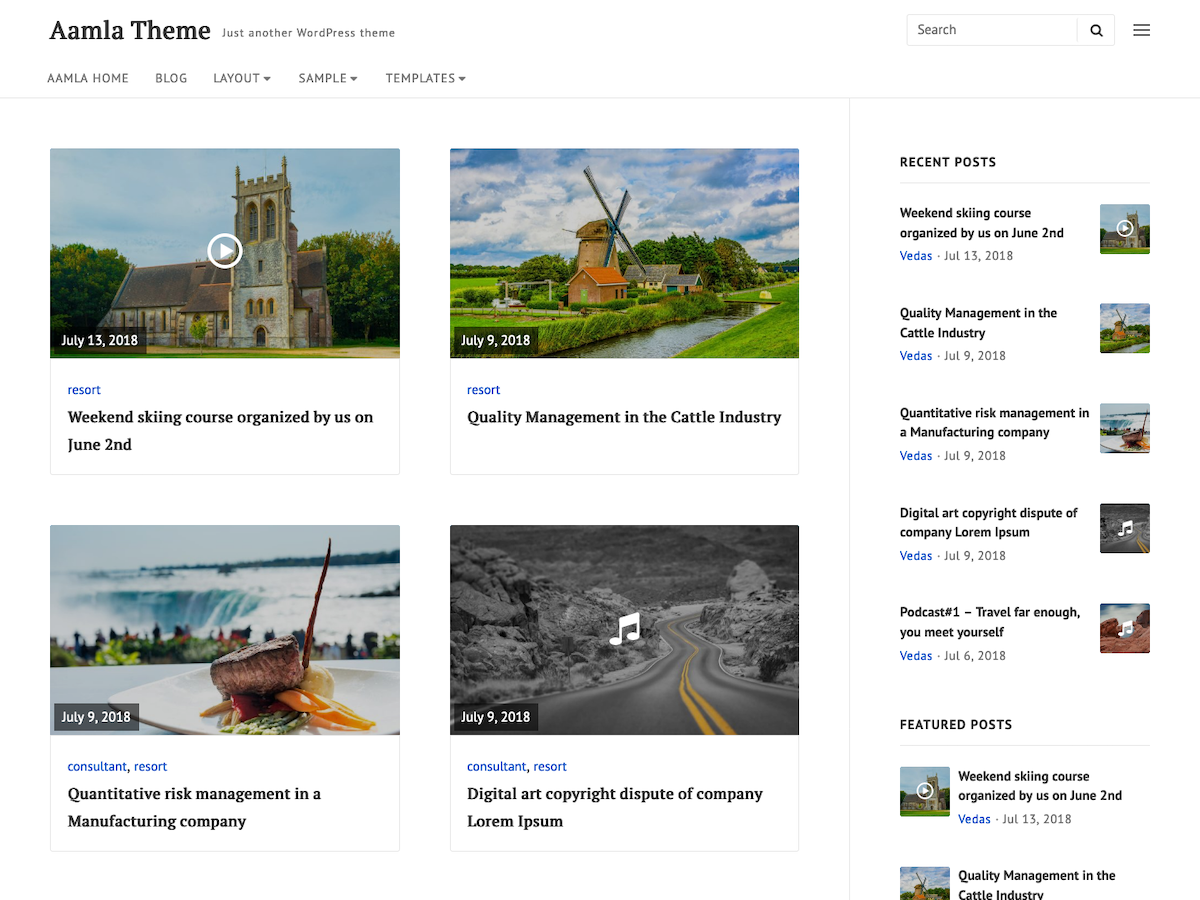Open the Blog menu item

(171, 78)
